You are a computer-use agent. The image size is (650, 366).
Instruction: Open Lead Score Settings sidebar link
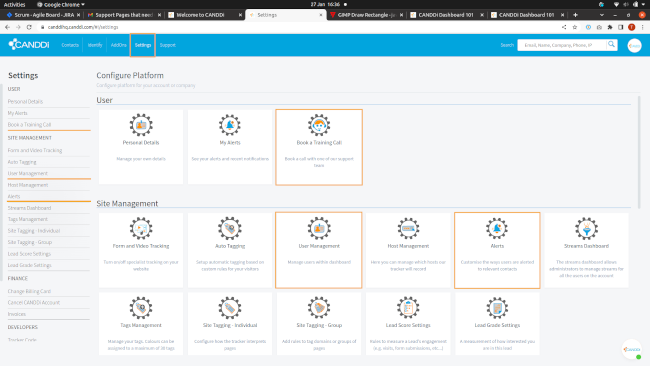pyautogui.click(x=29, y=254)
